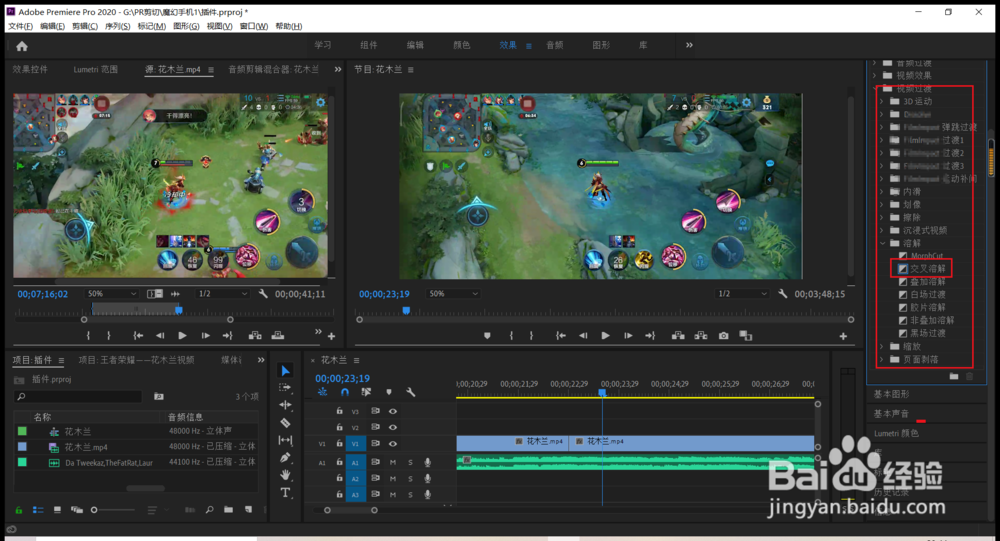Activate the Type (T) tool

(286, 492)
